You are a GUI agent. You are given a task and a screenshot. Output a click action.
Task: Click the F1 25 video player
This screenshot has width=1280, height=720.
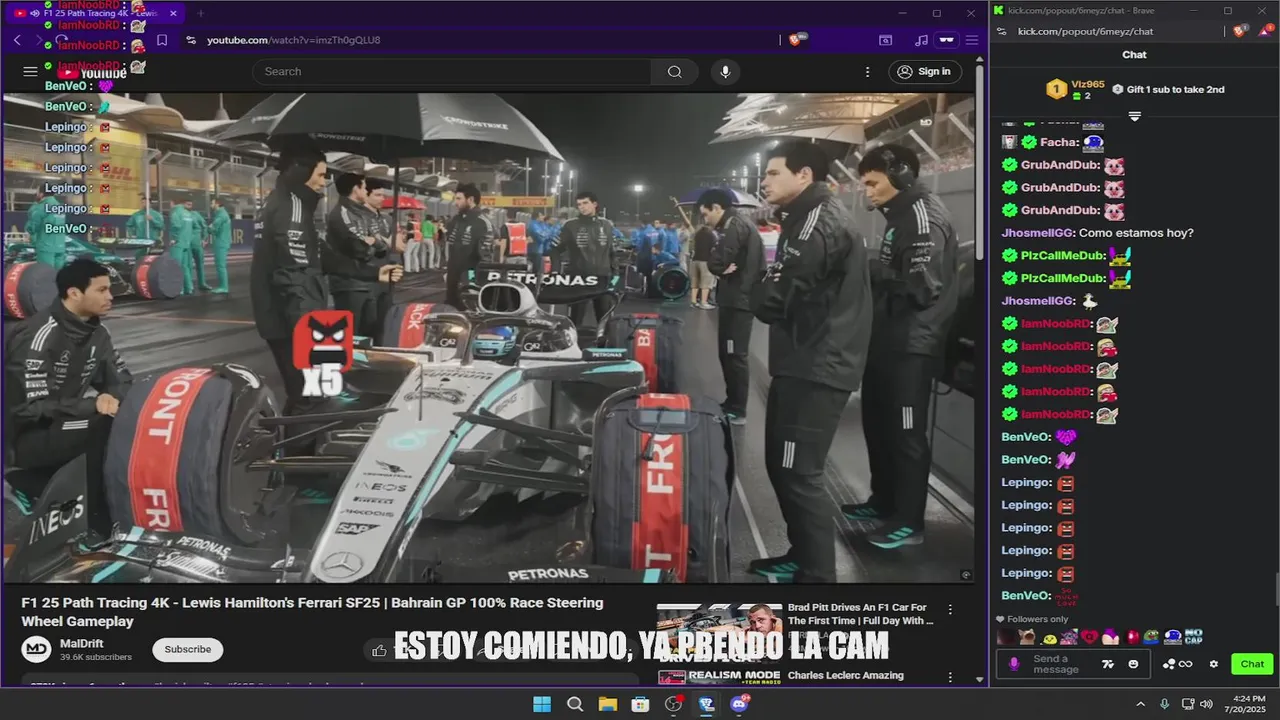(488, 337)
